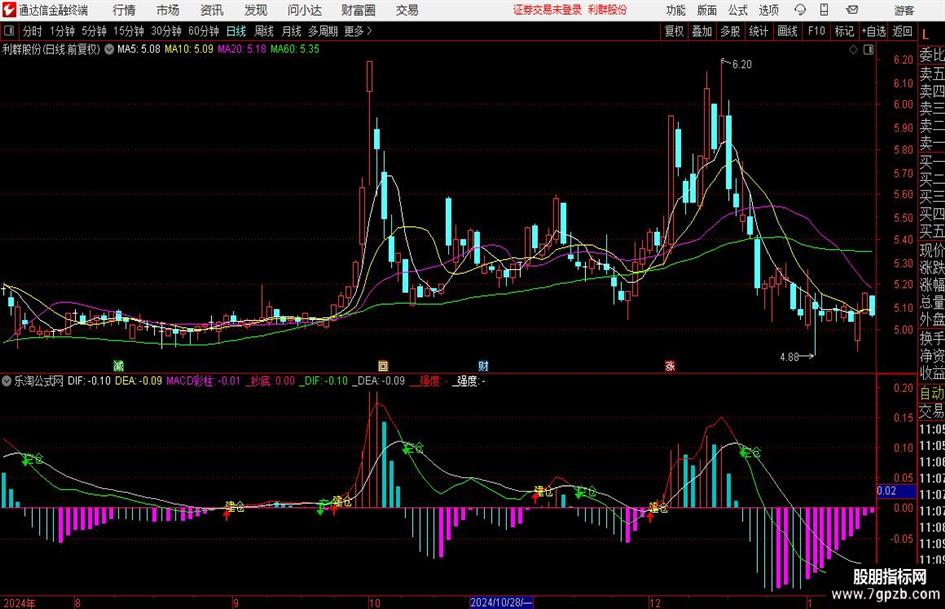Click the mobile phone icon
This screenshot has width=945, height=609.
tap(824, 10)
